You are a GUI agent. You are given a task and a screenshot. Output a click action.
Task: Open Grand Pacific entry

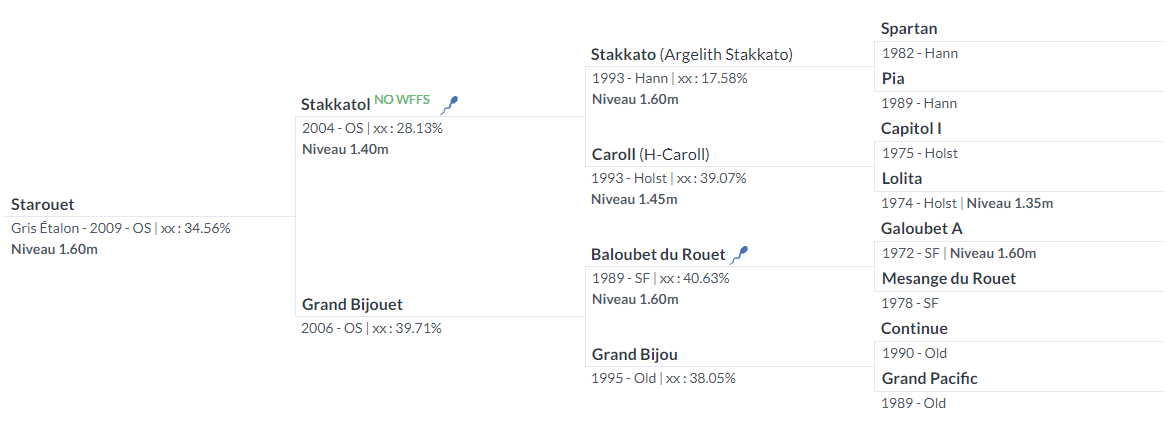coord(929,379)
